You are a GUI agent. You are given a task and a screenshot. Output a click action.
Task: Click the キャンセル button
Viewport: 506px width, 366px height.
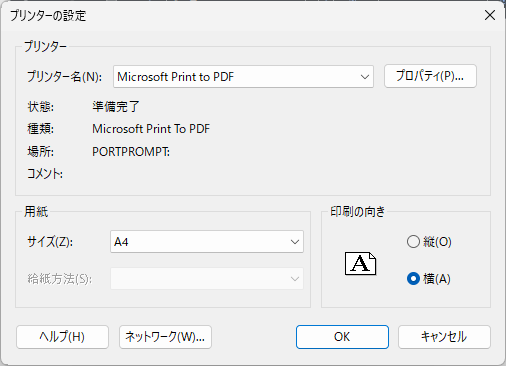coord(444,337)
